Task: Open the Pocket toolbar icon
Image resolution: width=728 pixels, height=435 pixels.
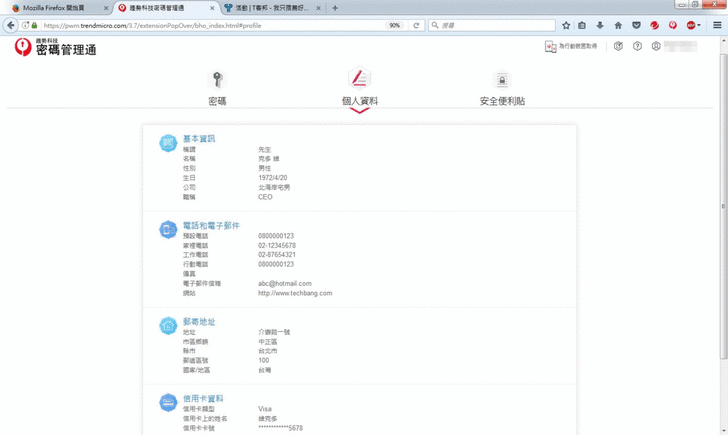Action: (636, 26)
